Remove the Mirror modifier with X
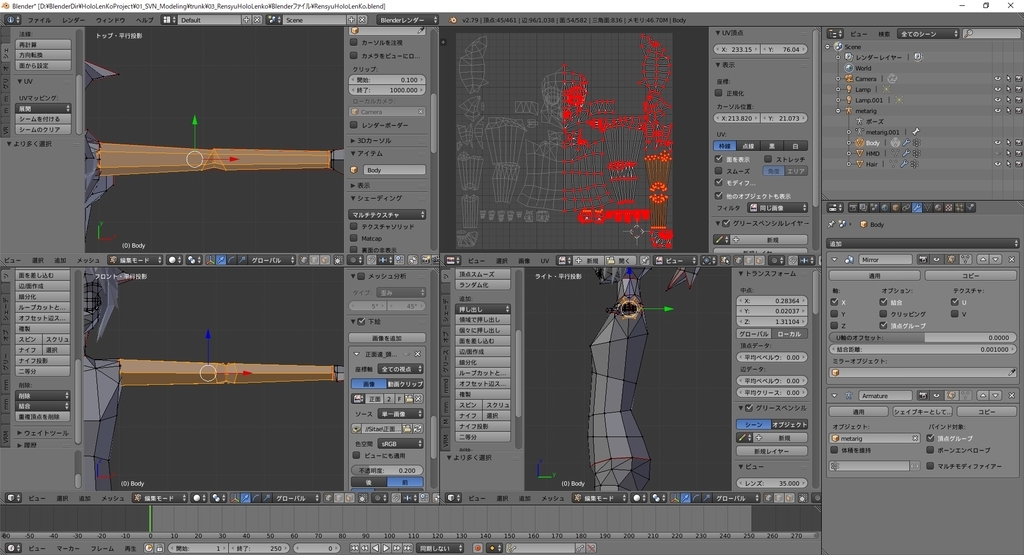Screen dimensions: 1024x555 coord(1012,259)
